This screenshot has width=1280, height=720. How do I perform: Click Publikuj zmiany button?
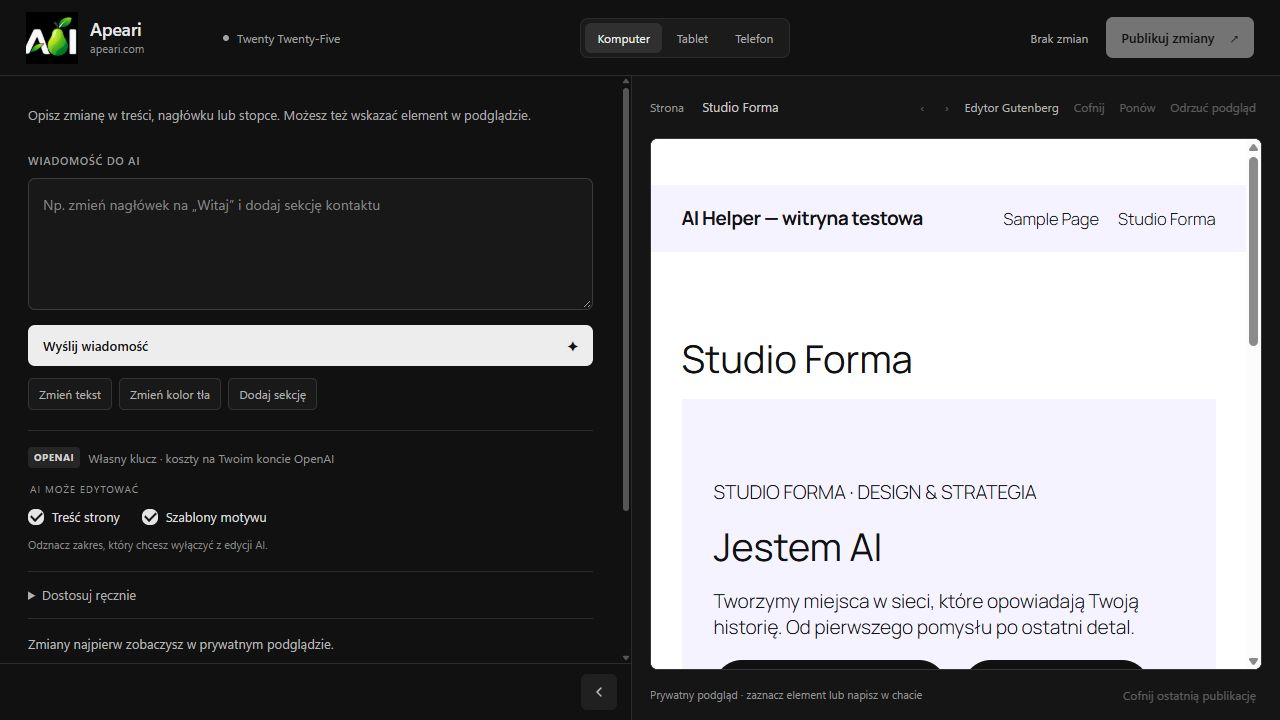click(1179, 38)
